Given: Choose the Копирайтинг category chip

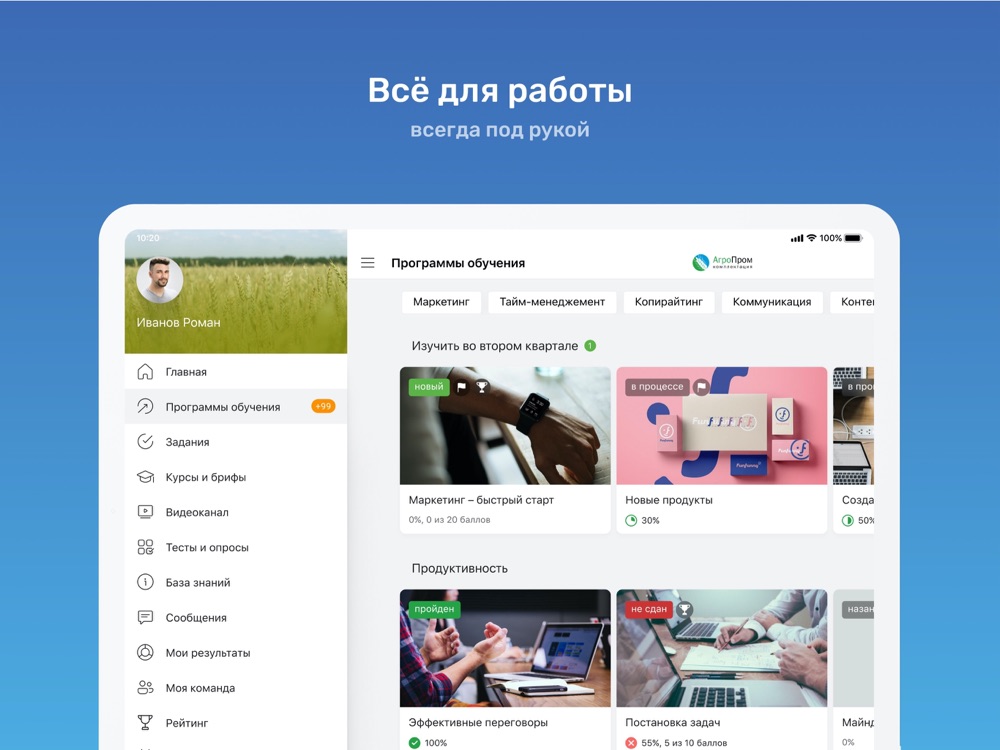Looking at the screenshot, I should click(669, 302).
